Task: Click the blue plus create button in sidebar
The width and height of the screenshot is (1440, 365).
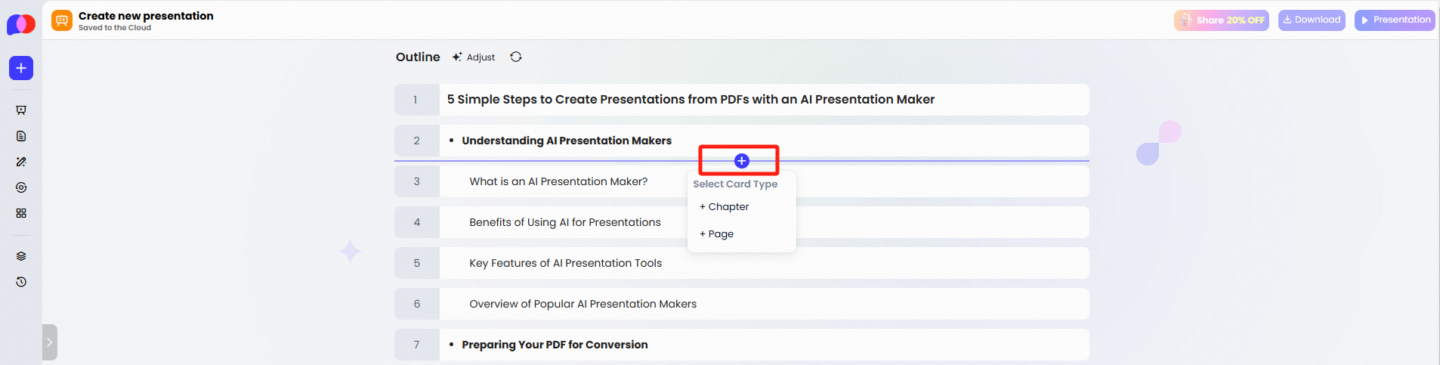Action: click(x=21, y=68)
